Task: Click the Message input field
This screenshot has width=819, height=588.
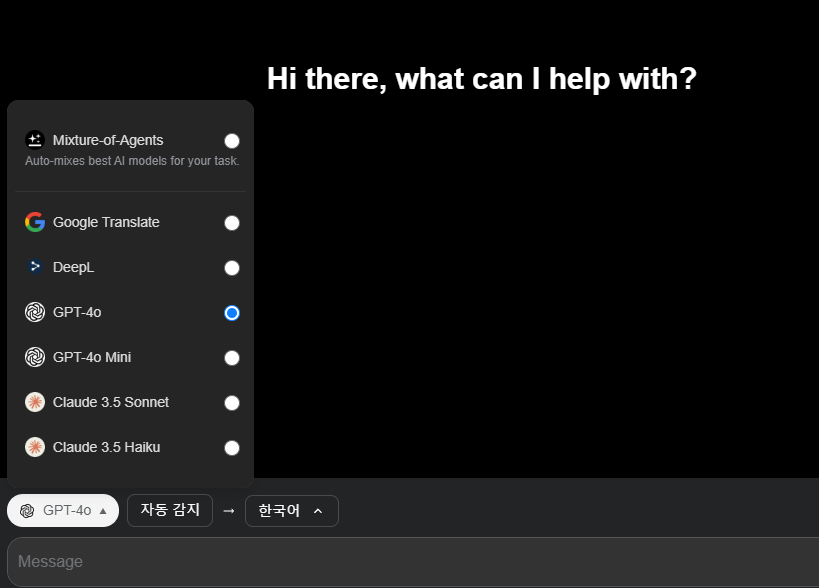Action: (x=413, y=561)
